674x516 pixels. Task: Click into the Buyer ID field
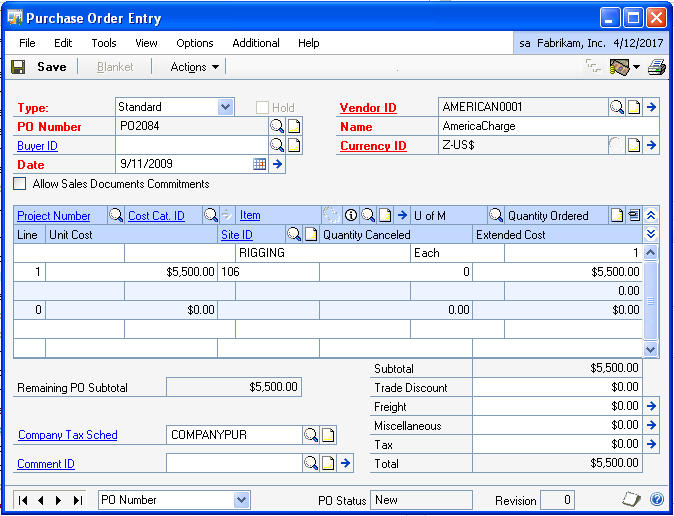192,145
